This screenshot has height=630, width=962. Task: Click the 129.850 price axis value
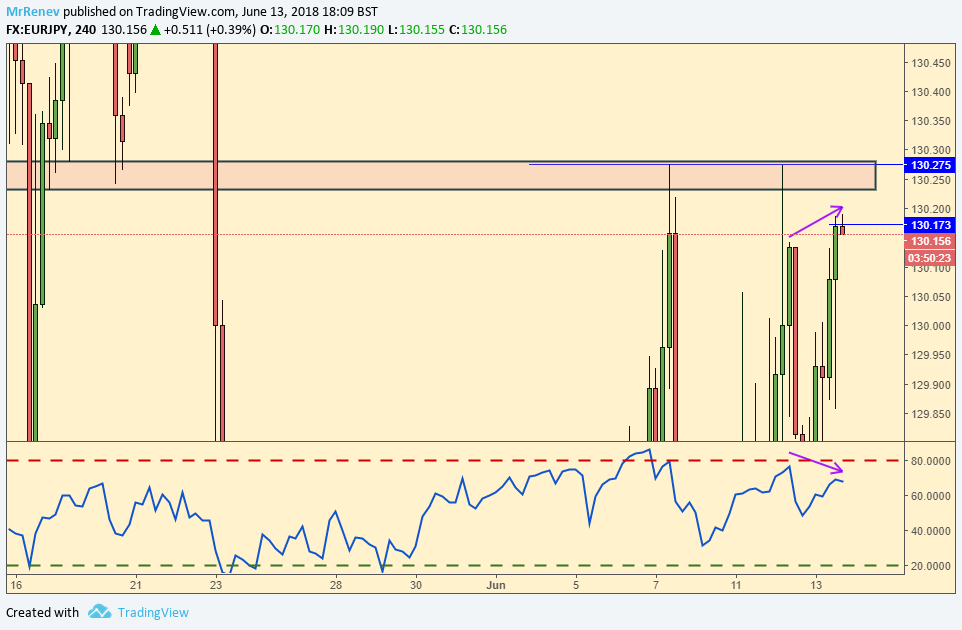[931, 414]
